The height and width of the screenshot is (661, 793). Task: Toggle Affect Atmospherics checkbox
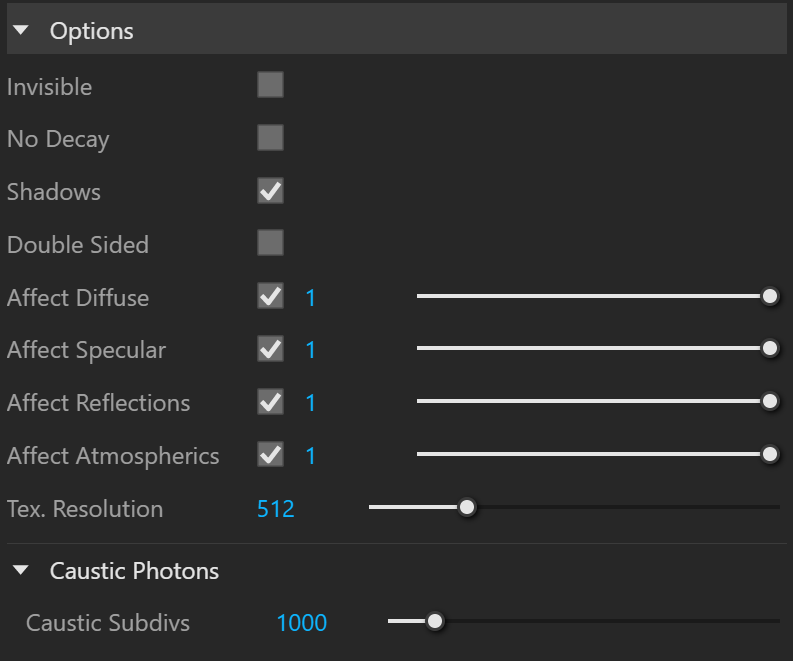point(270,455)
